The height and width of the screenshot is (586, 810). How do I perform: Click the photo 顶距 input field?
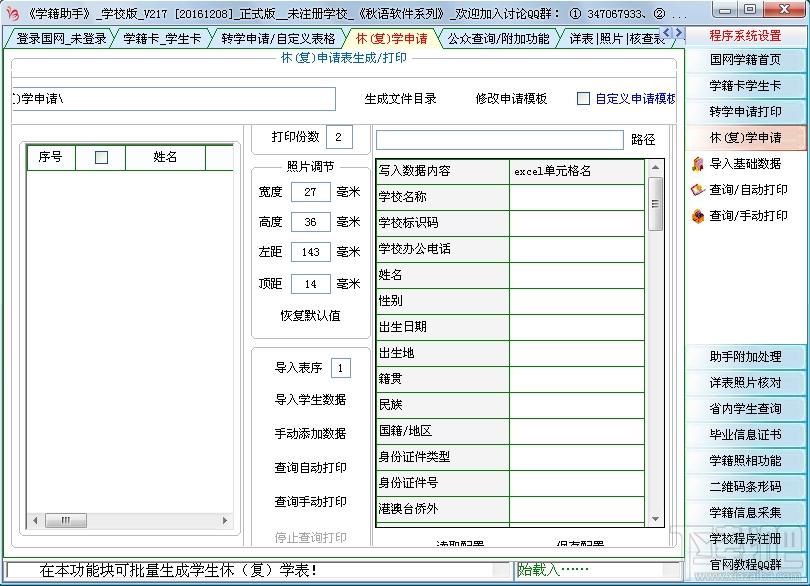point(310,284)
